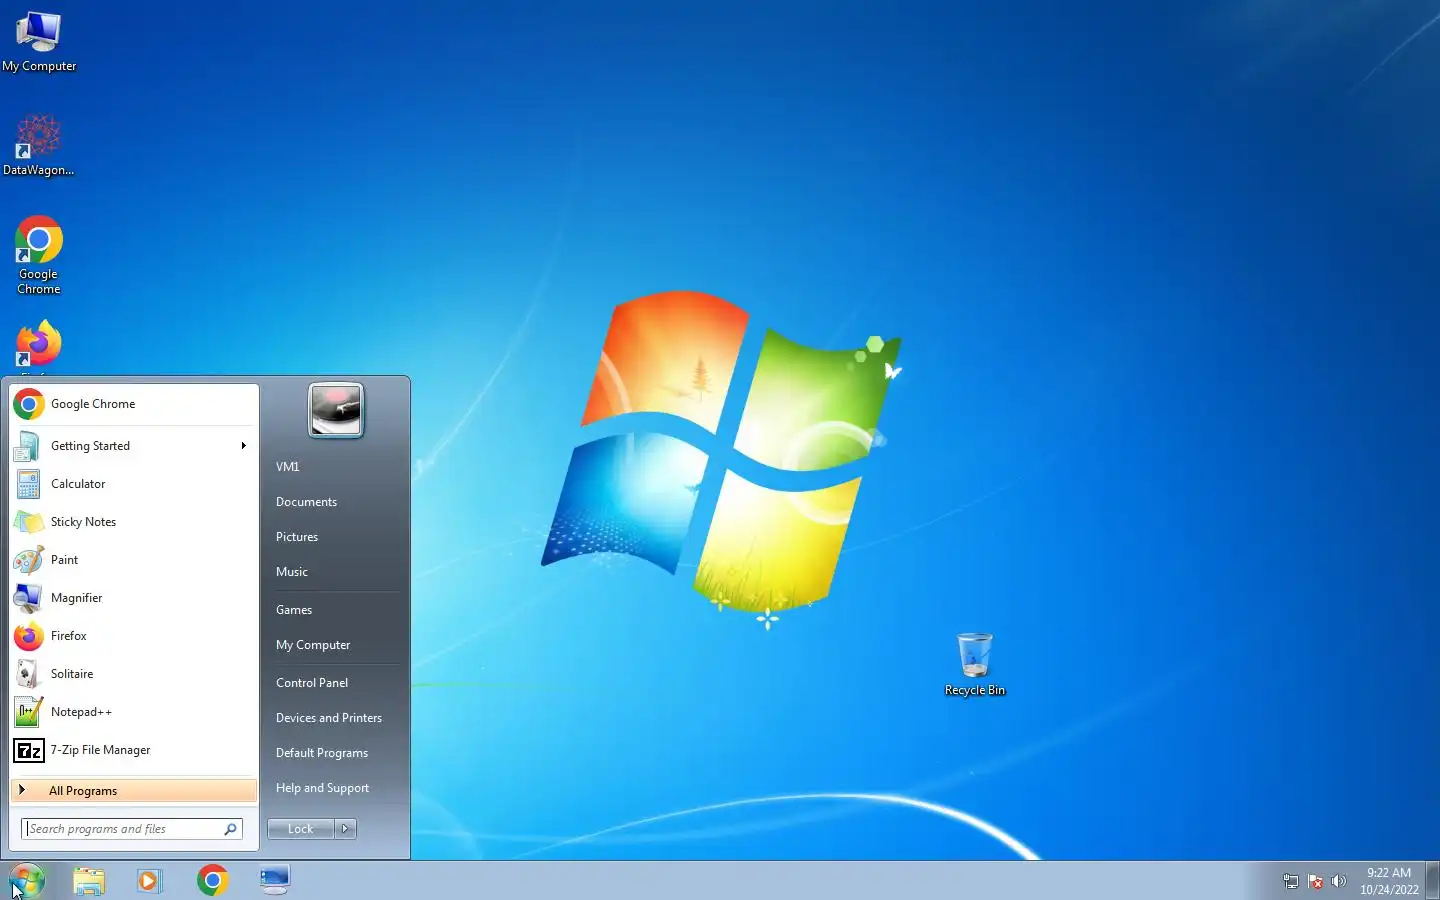Open My Computer desktop icon
Image resolution: width=1440 pixels, height=900 pixels.
38,42
